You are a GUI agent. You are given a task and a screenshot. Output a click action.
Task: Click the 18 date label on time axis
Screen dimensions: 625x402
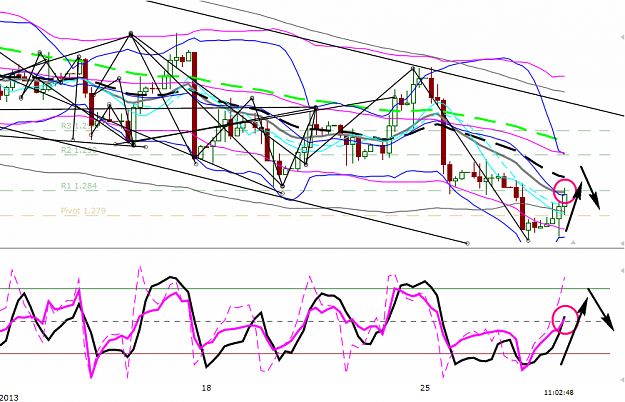pyautogui.click(x=206, y=388)
